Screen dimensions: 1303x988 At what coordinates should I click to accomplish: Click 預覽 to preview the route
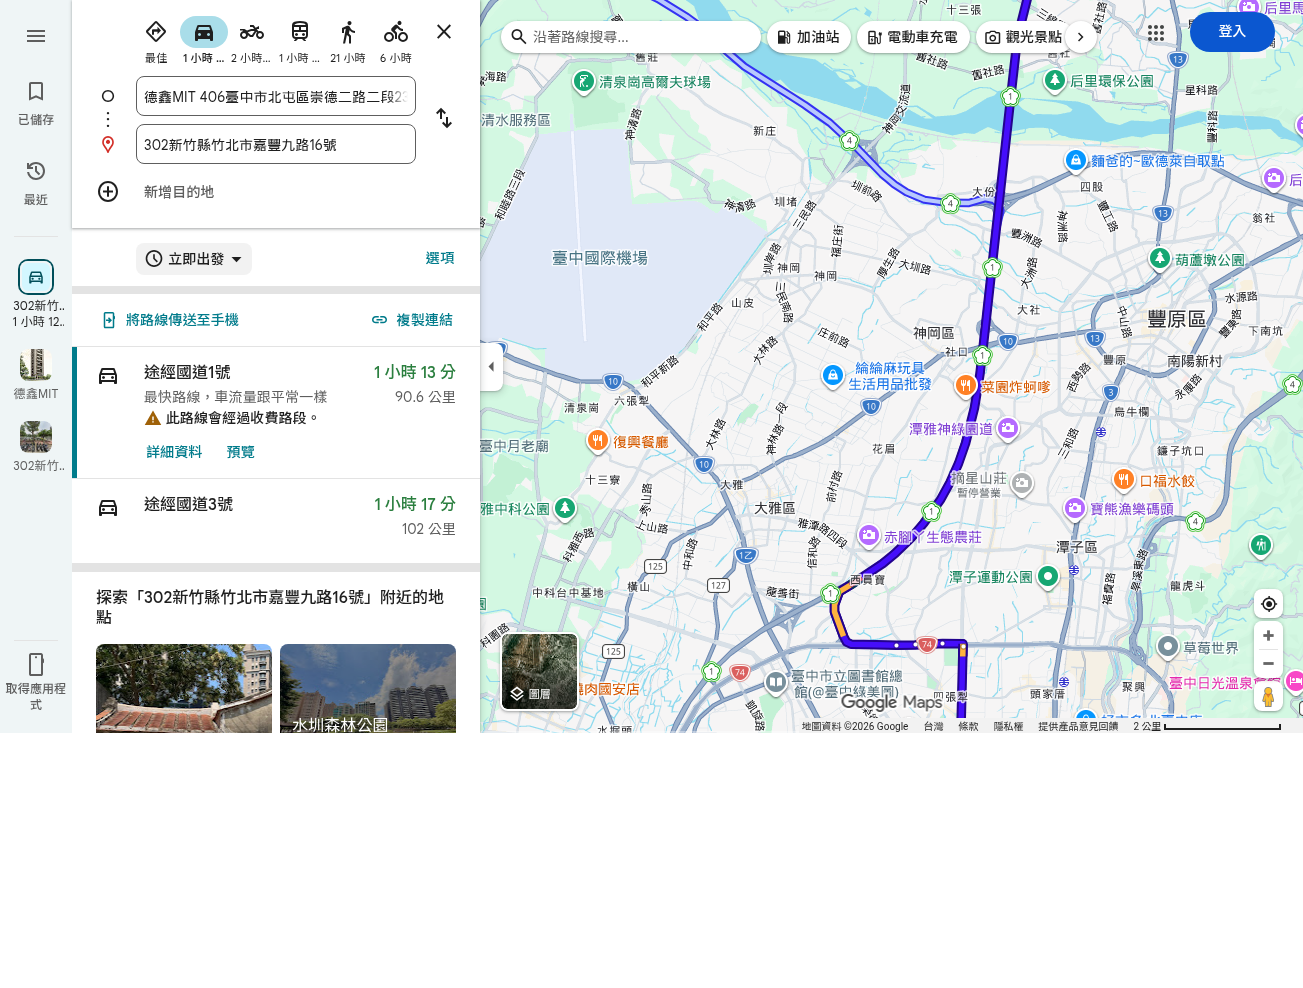241,452
